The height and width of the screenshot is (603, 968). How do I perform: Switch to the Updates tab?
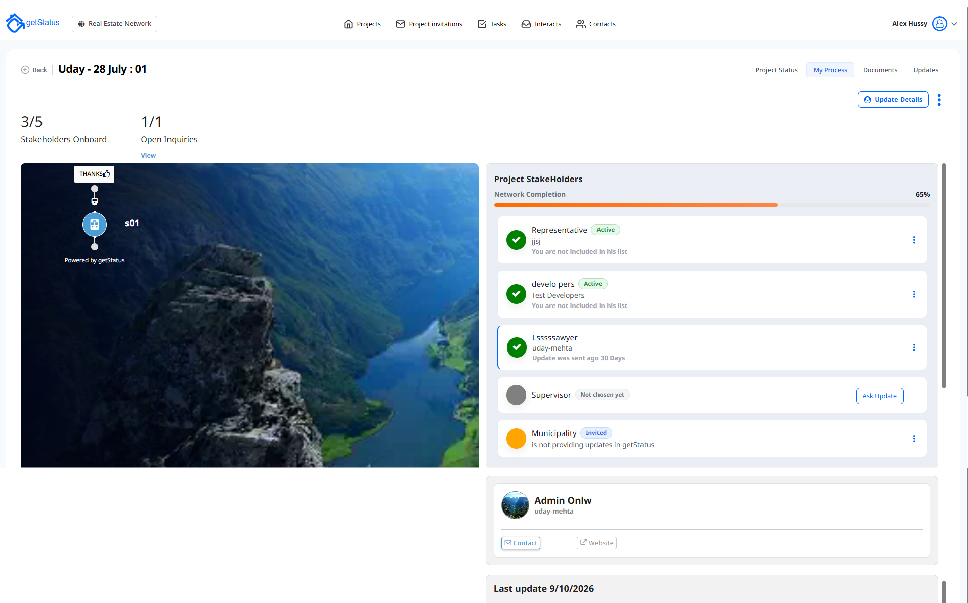pos(925,70)
